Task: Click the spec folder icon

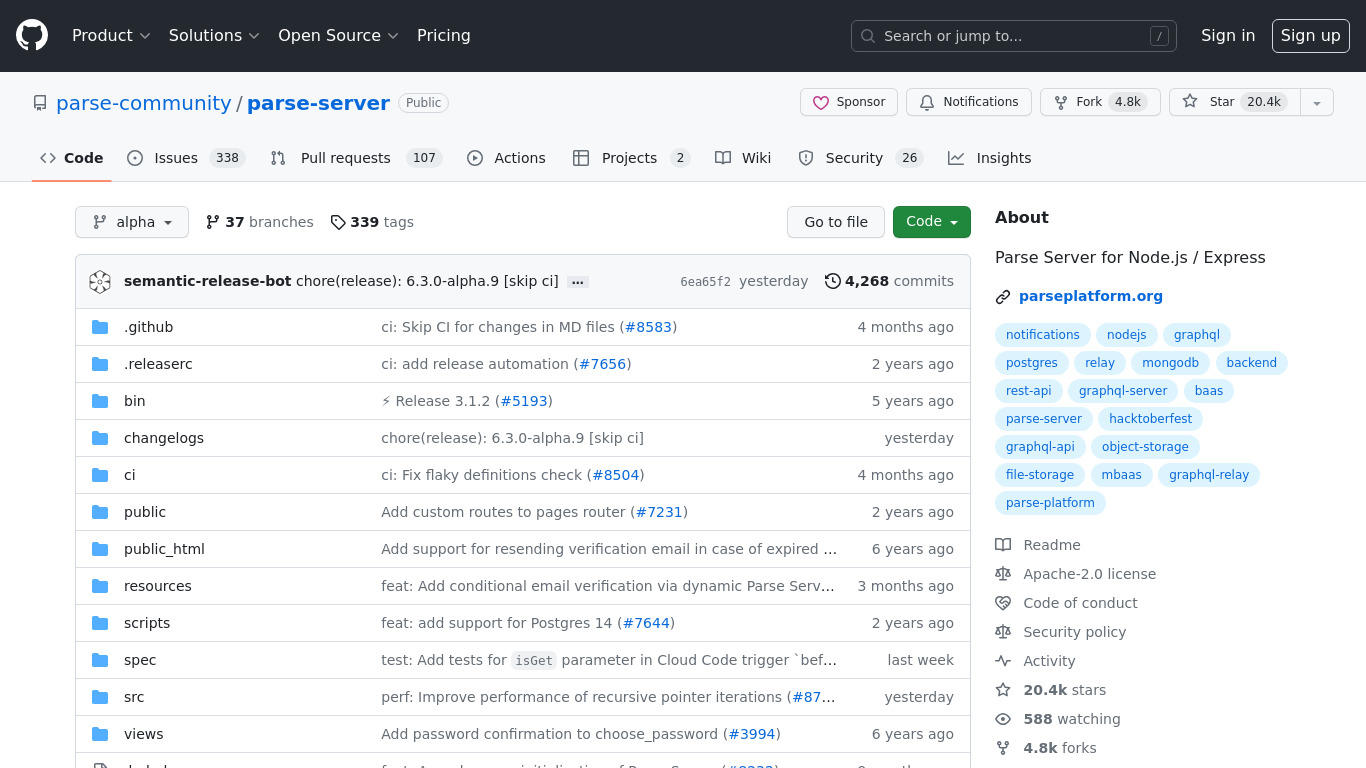Action: pos(100,660)
